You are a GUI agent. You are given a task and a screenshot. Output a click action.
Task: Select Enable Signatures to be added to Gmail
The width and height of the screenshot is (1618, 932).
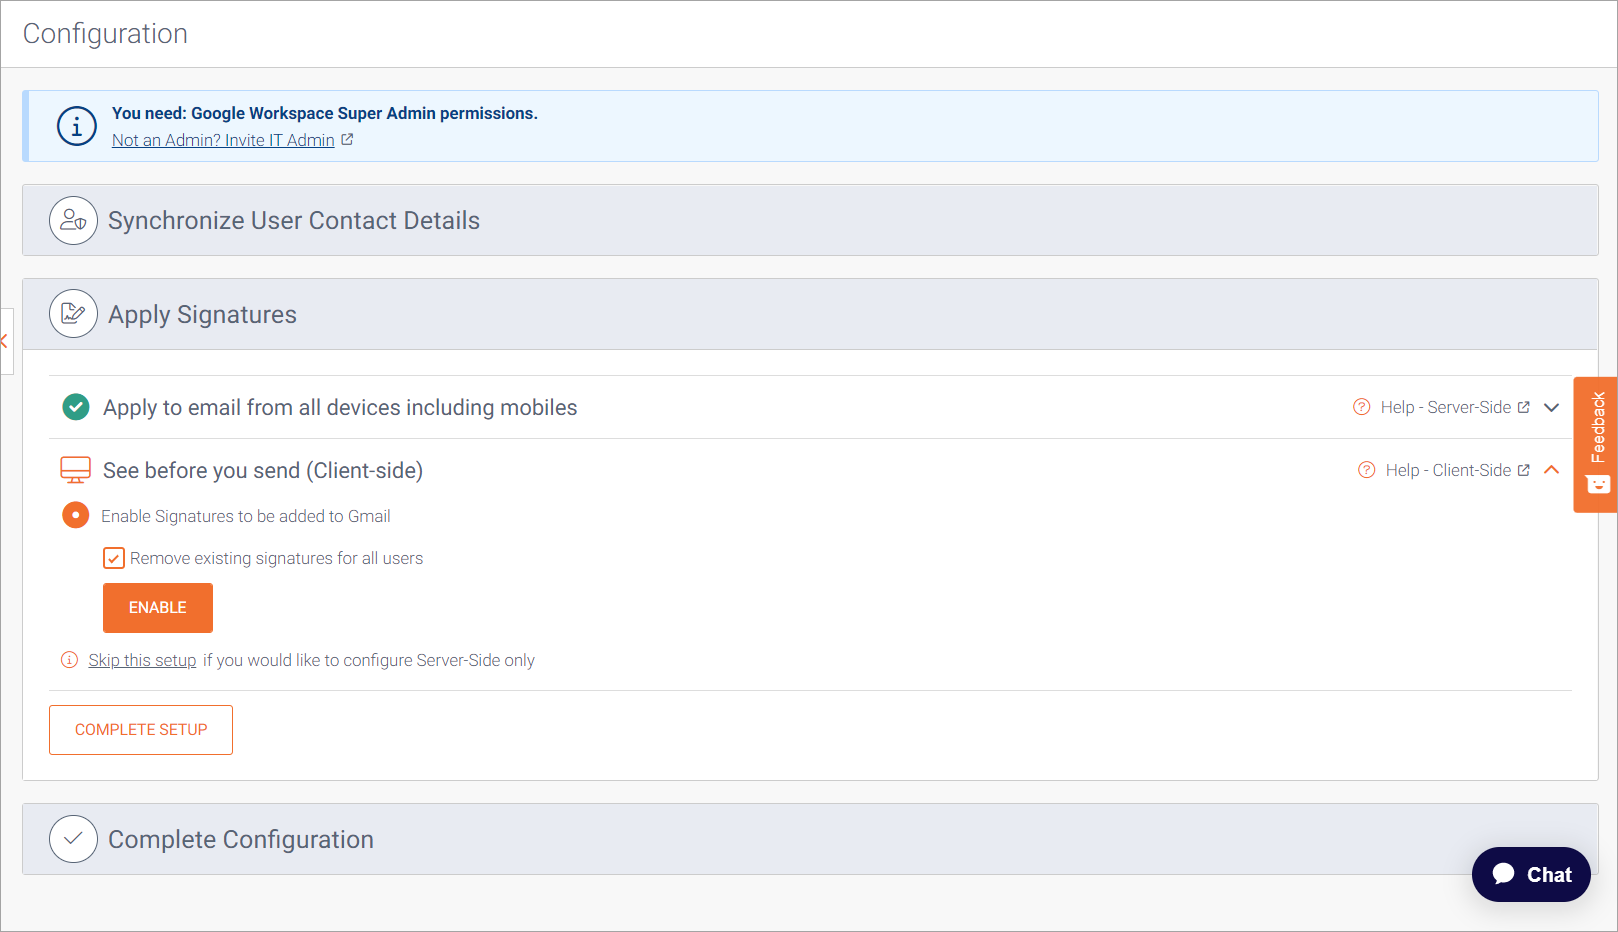pyautogui.click(x=76, y=515)
